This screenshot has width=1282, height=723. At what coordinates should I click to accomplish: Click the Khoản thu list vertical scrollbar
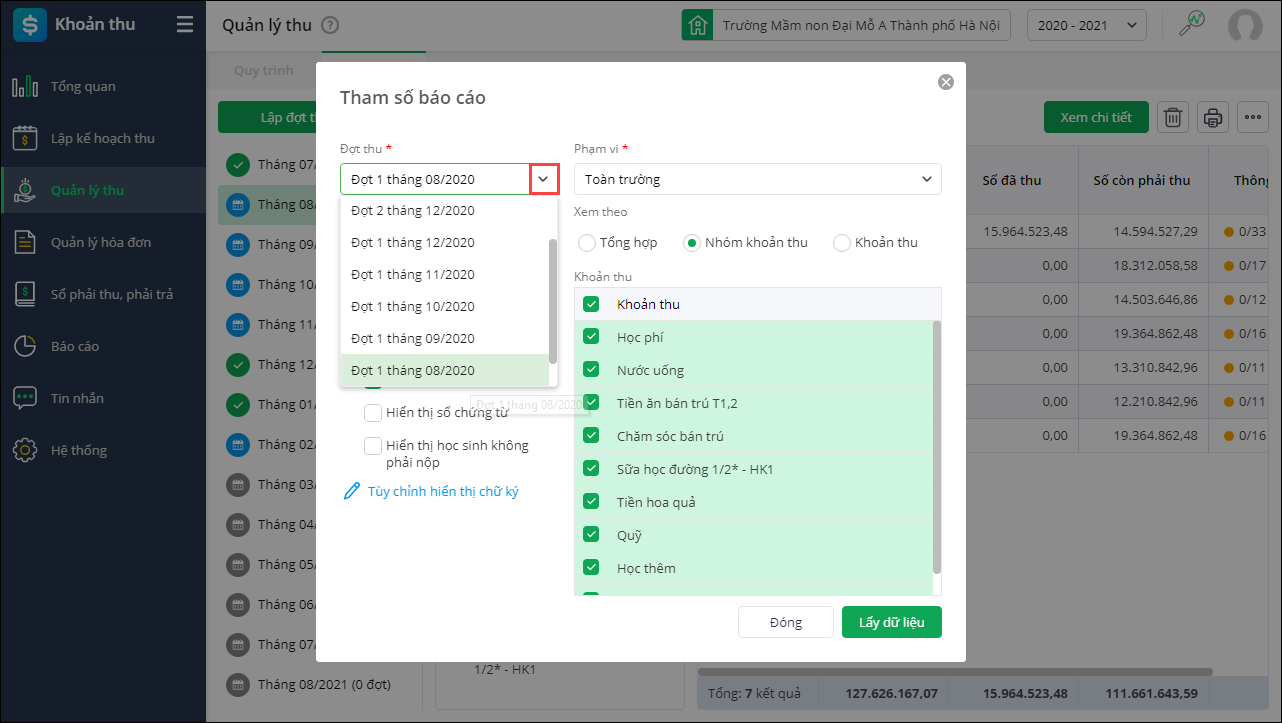937,446
